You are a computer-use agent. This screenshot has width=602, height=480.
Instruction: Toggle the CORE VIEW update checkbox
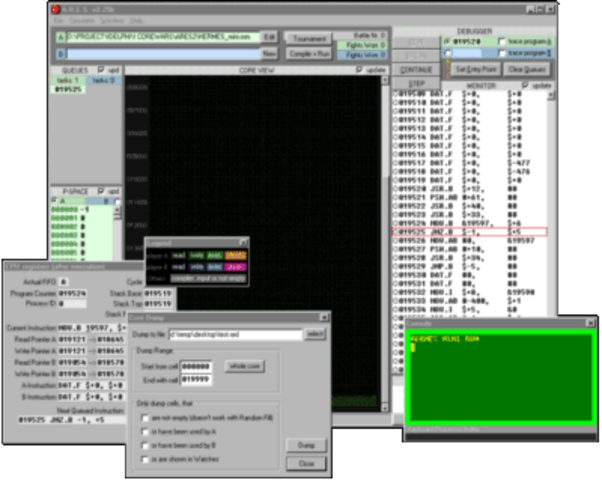click(x=359, y=70)
